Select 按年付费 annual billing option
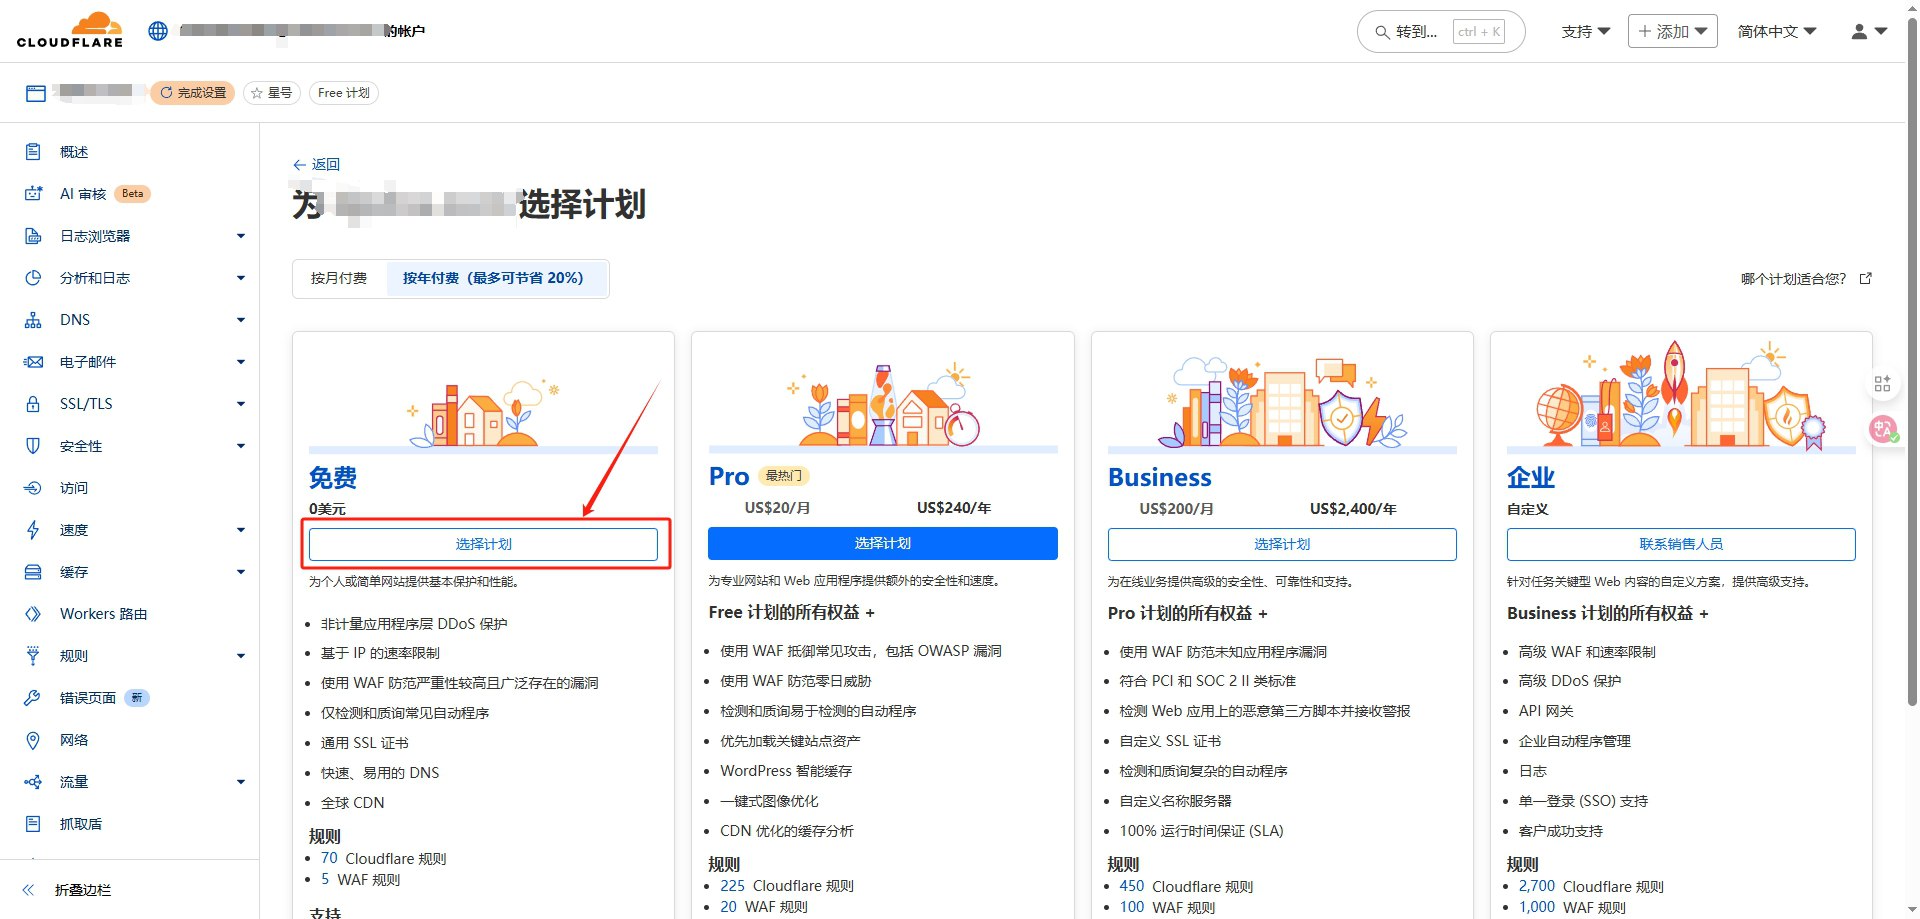 click(x=493, y=278)
